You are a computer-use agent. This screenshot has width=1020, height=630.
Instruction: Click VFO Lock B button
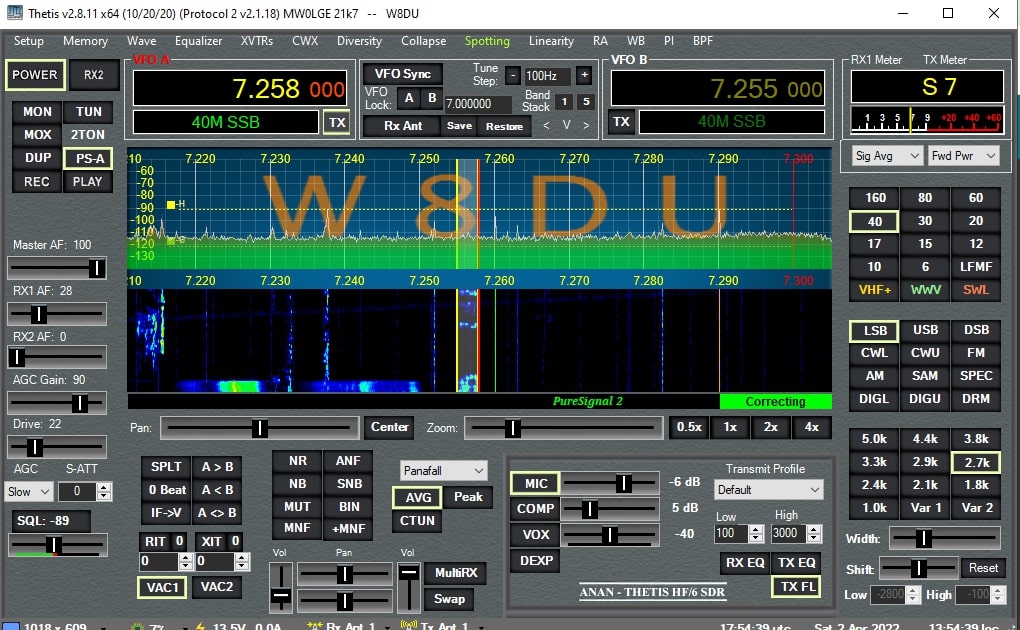coord(432,98)
